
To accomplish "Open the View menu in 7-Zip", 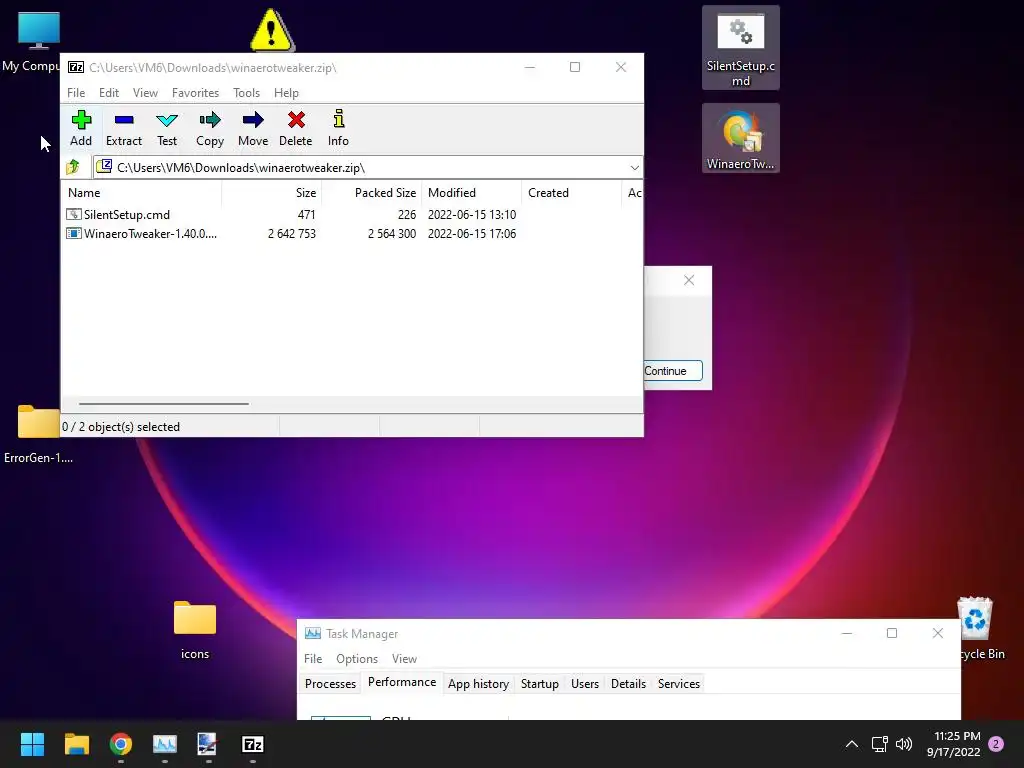I will click(x=145, y=93).
